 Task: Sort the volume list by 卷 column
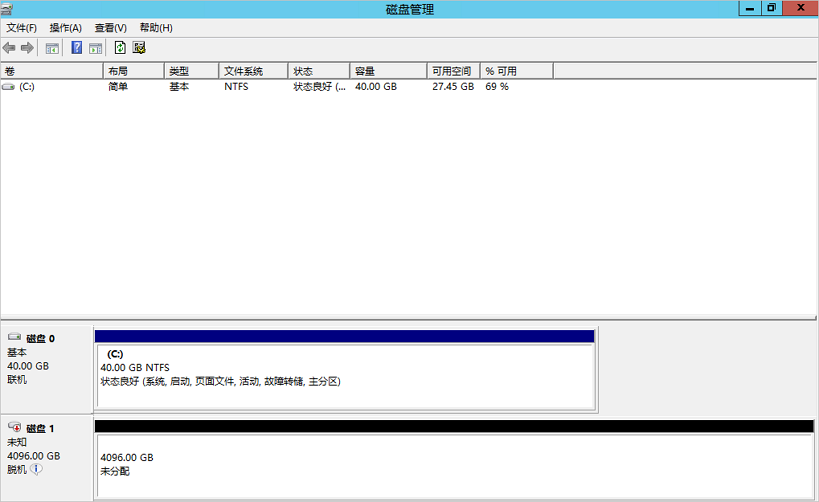click(50, 71)
